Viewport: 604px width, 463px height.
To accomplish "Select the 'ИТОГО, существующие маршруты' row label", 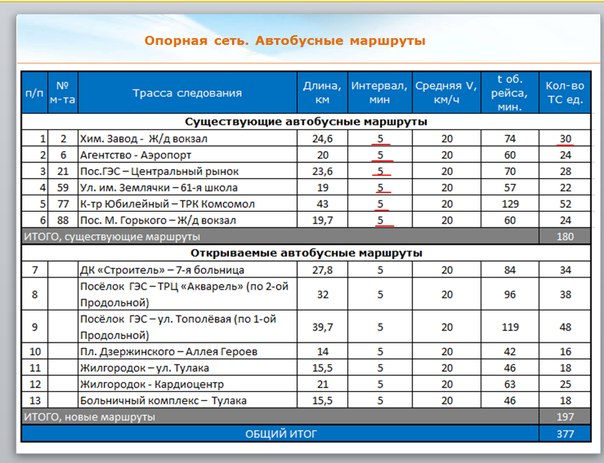I will 112,237.
